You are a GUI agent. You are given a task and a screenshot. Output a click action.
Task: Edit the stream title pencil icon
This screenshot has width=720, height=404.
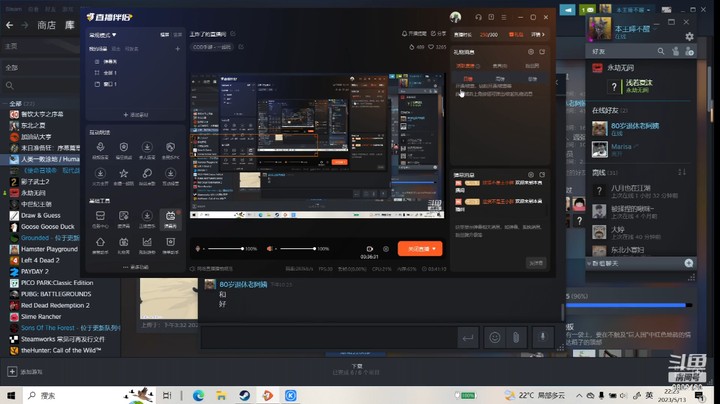click(x=233, y=34)
